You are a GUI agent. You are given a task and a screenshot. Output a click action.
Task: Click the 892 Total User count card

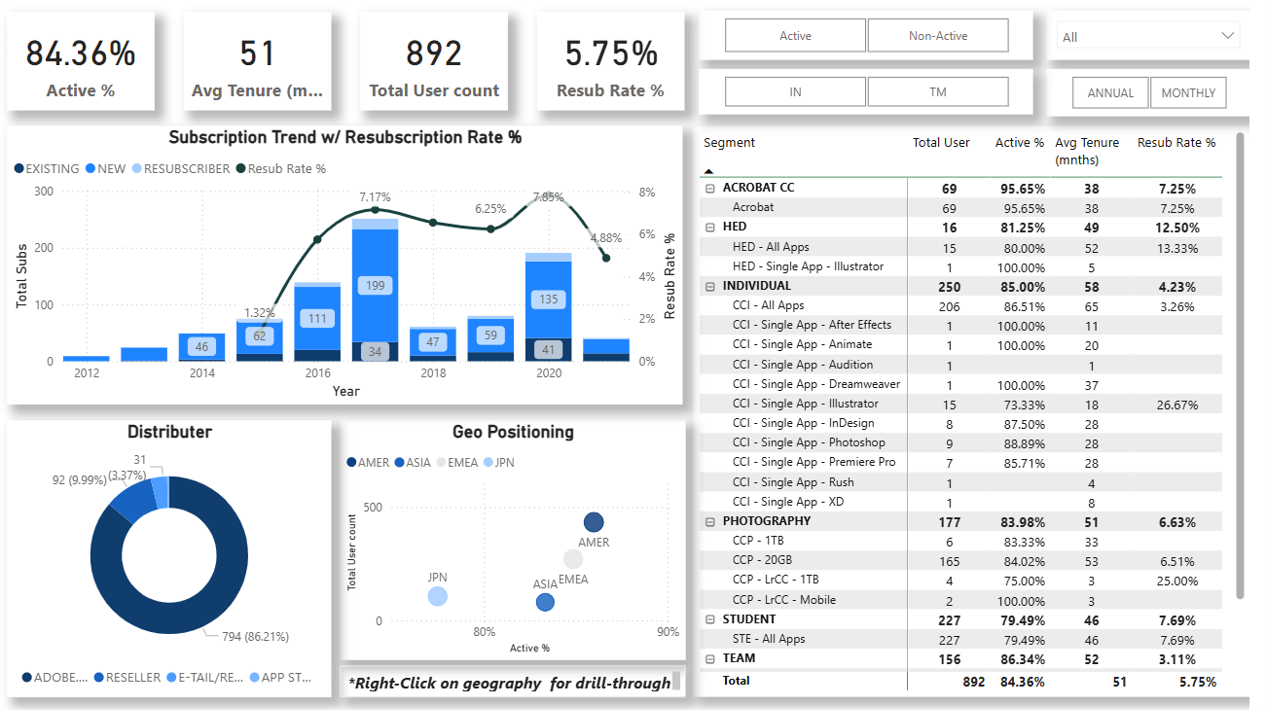[434, 61]
